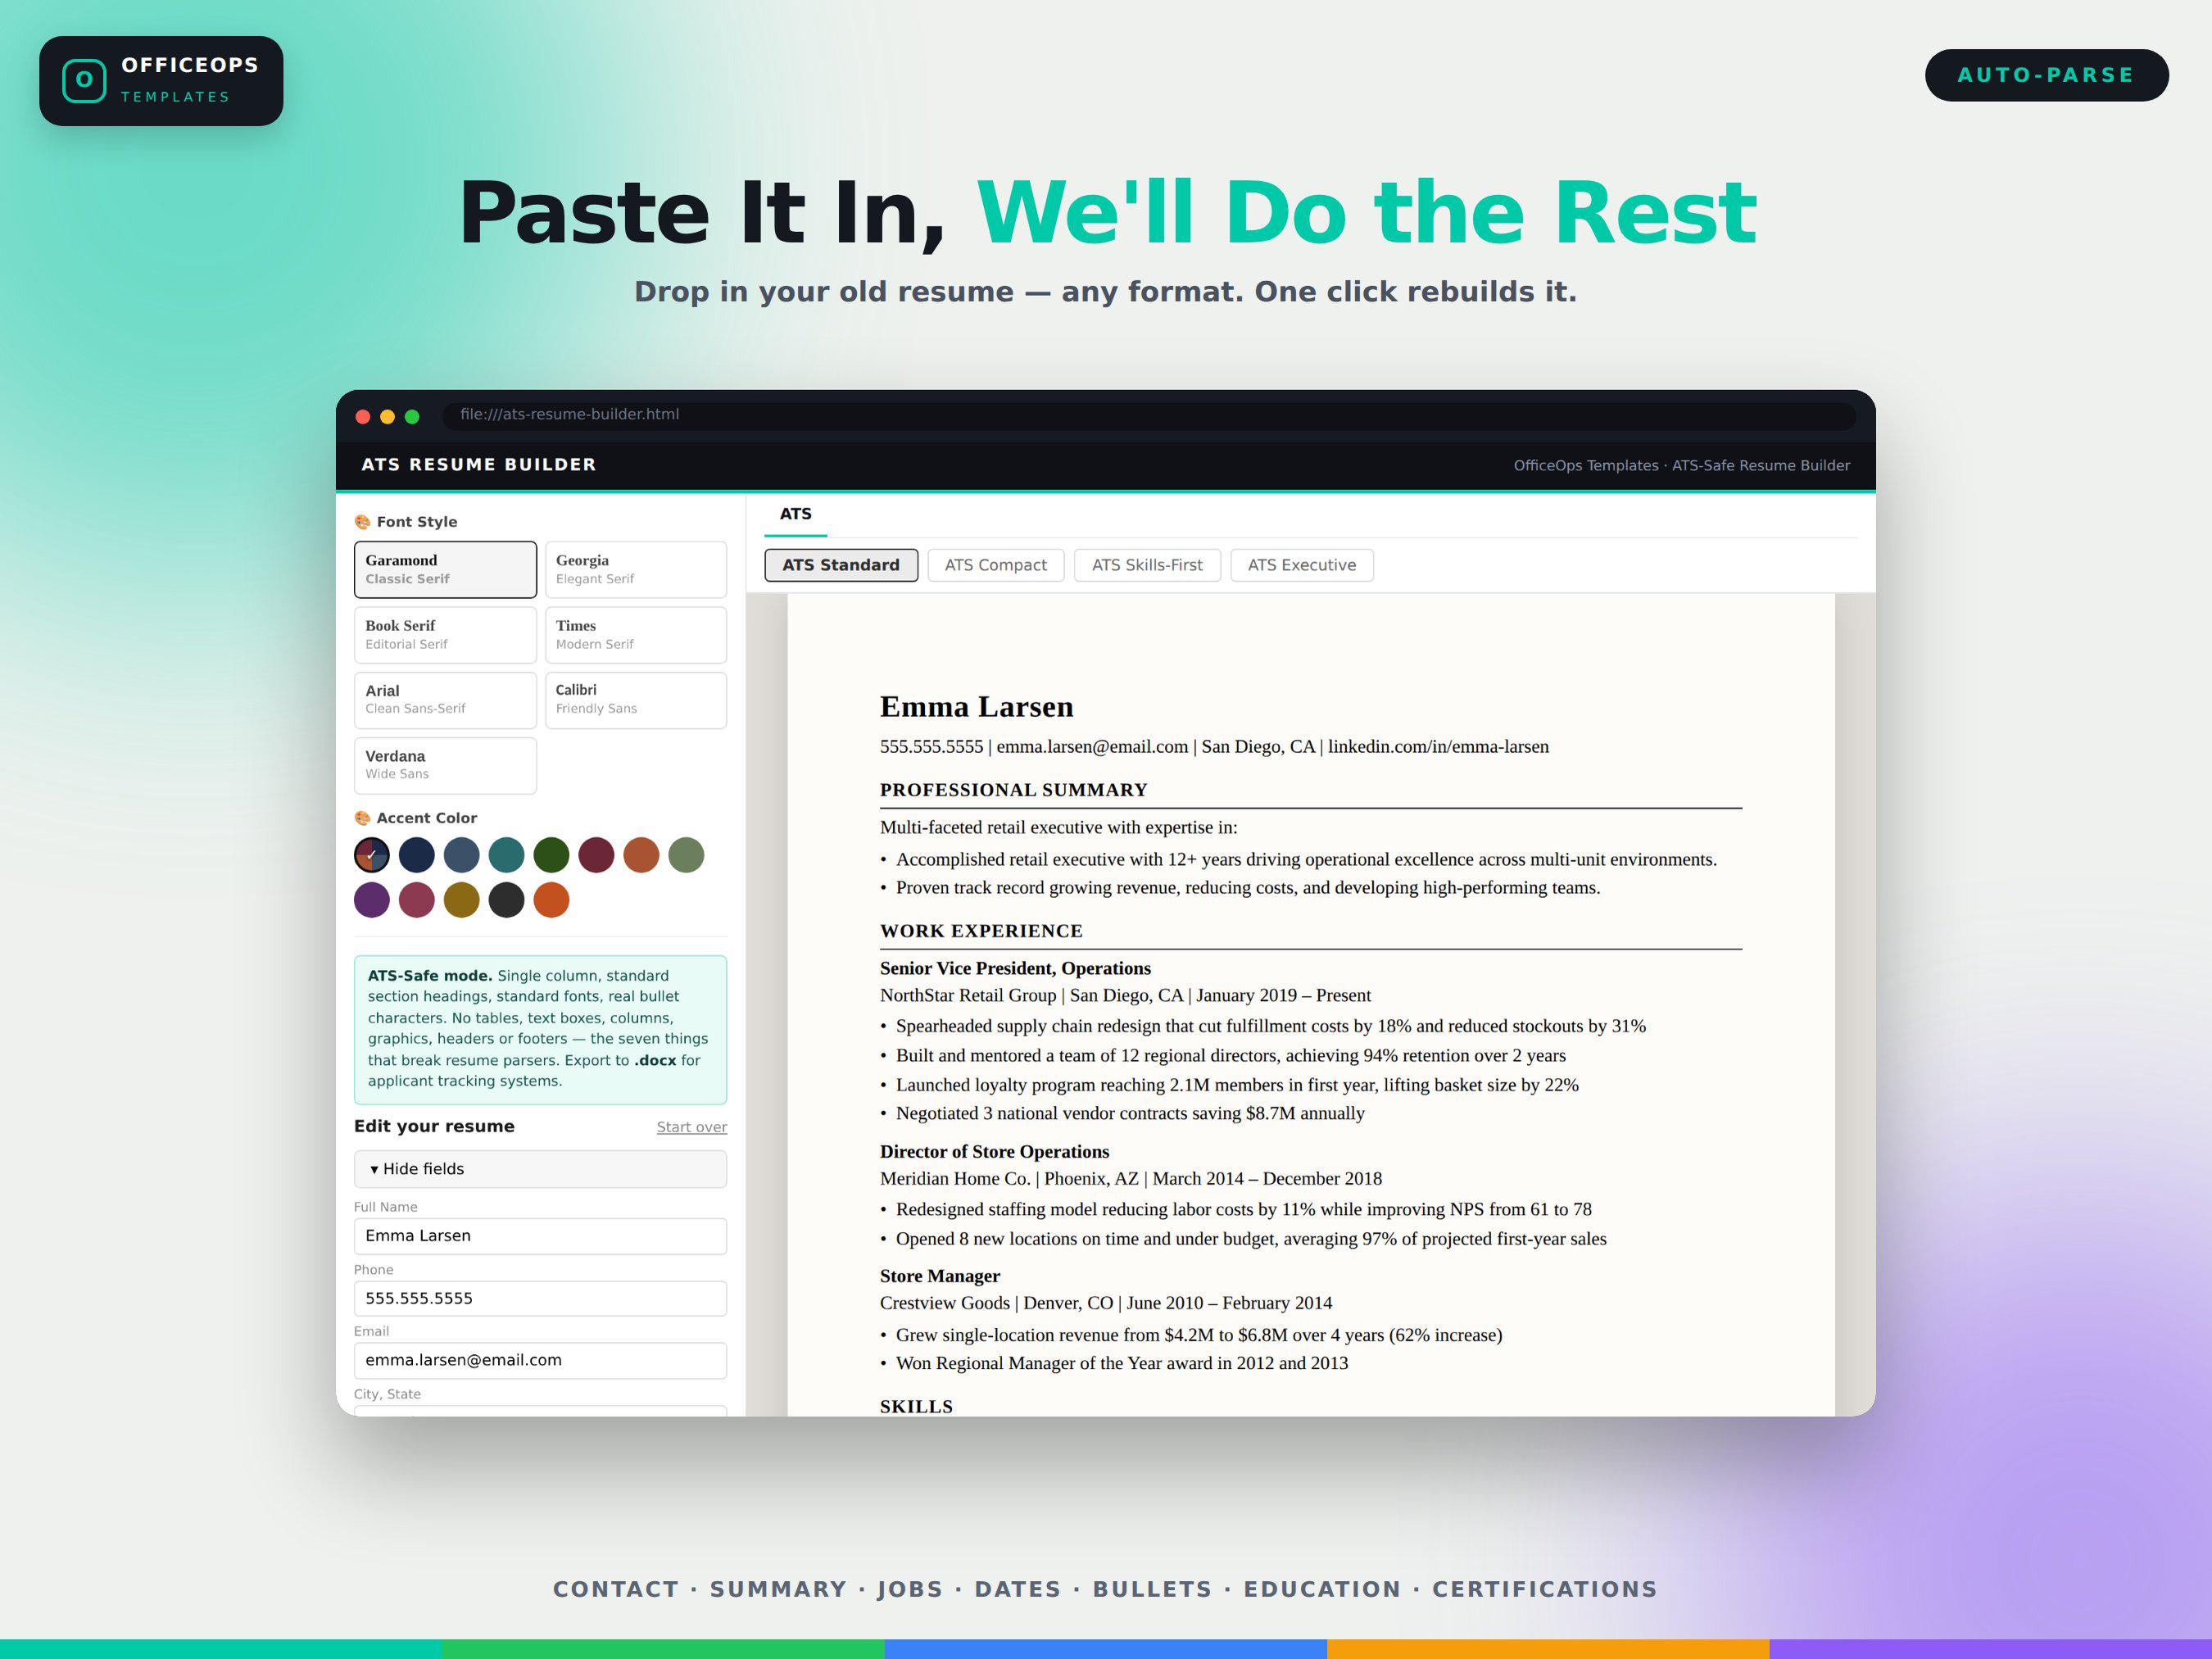Pick the rose pink accent color
Screen dimensions: 2212x1659
417,900
